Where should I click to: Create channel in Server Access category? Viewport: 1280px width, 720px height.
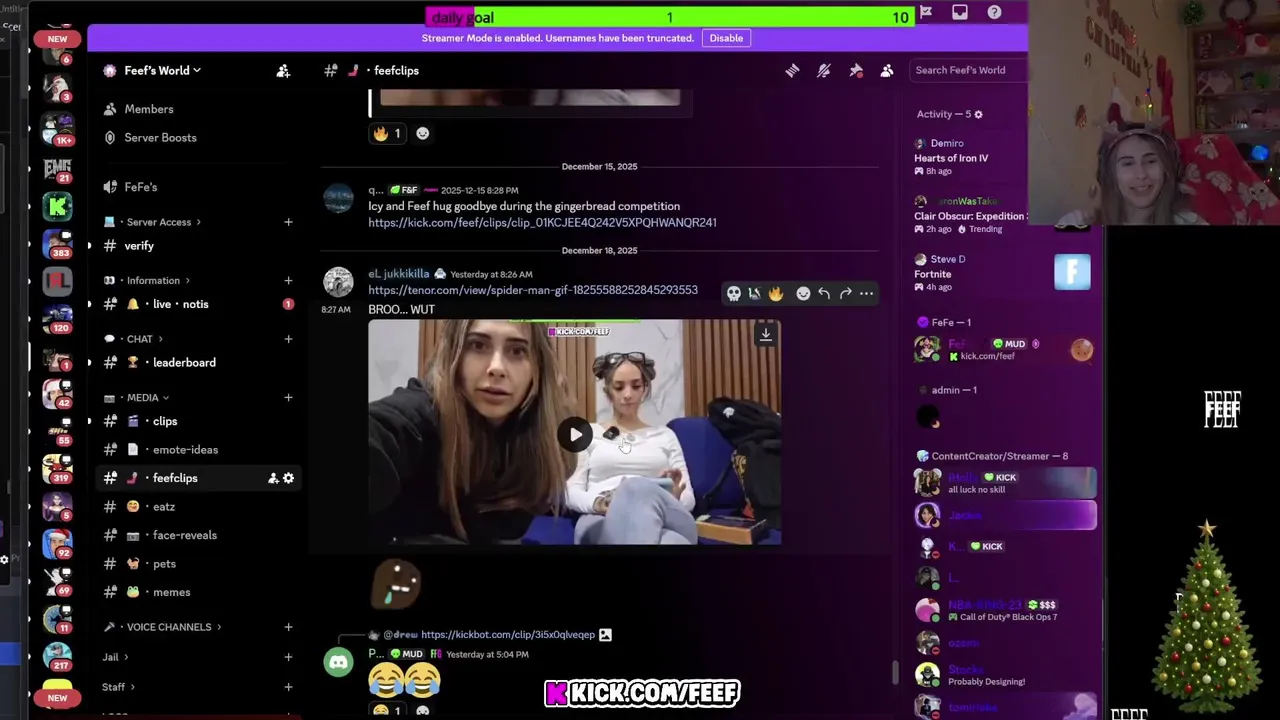point(288,222)
